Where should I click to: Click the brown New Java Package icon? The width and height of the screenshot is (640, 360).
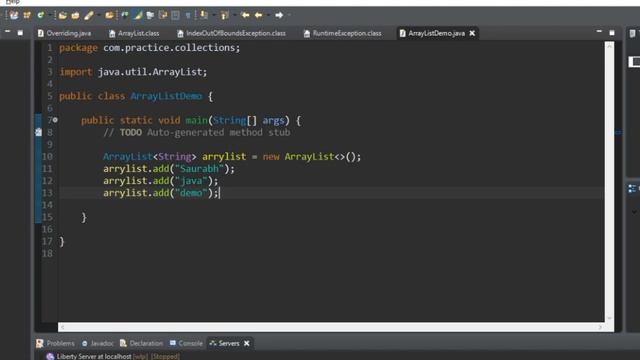[x=27, y=15]
